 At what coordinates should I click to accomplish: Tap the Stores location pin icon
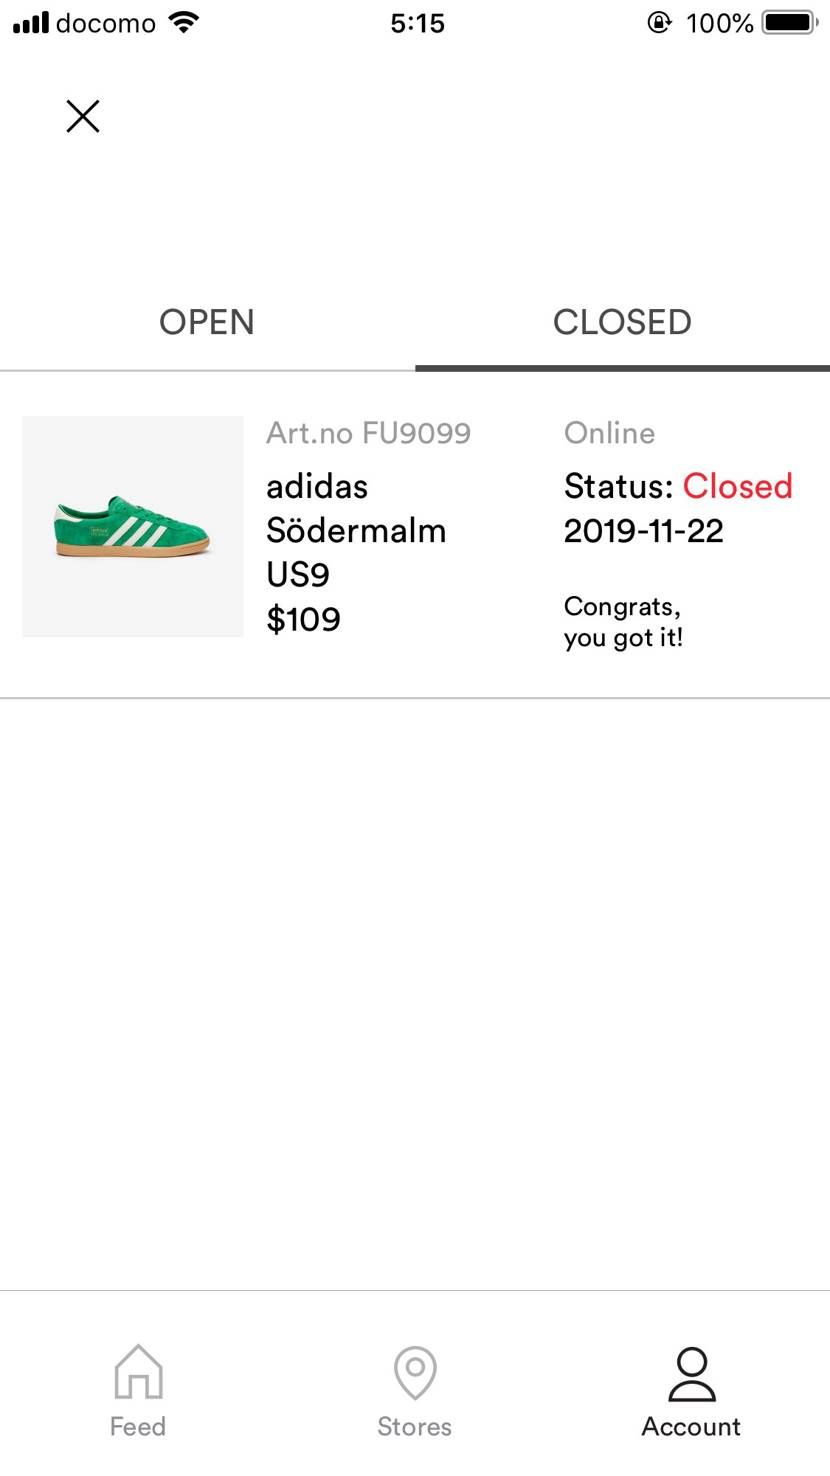pos(415,1372)
